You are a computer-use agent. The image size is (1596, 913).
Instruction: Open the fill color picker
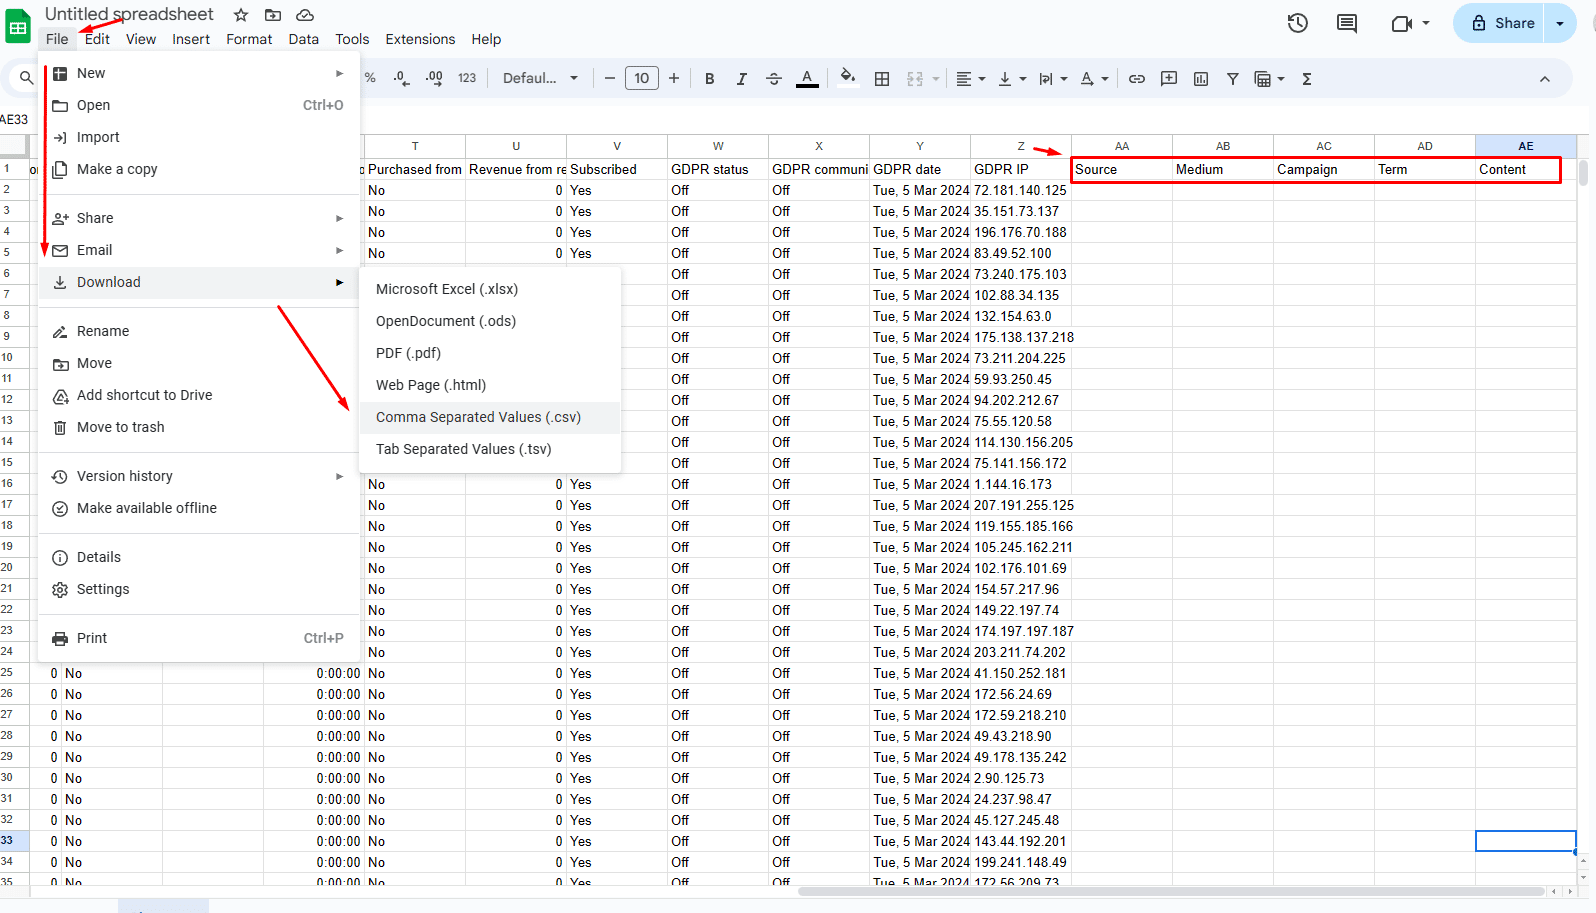click(848, 78)
